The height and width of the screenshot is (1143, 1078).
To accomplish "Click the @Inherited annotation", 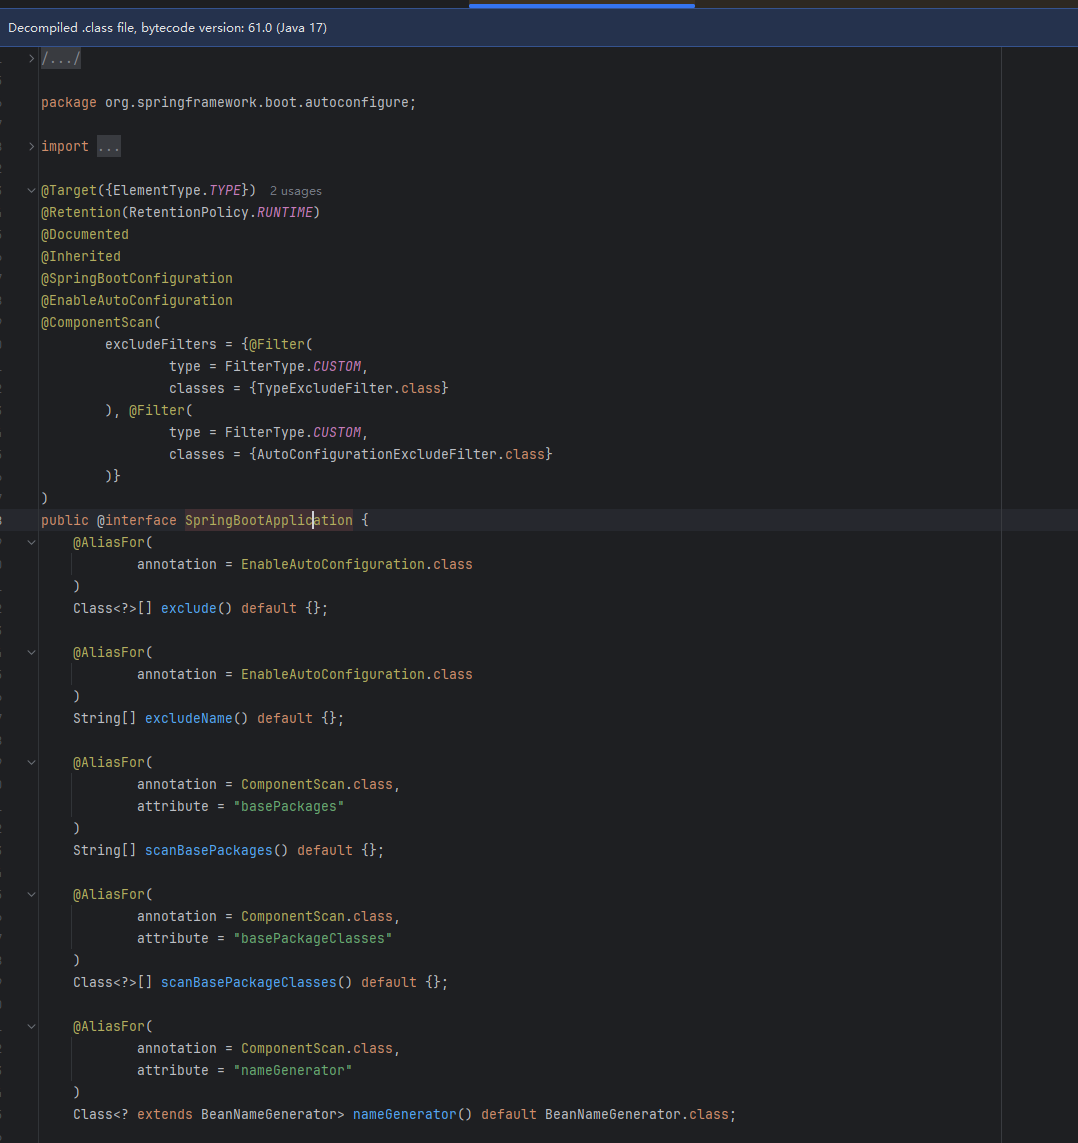I will click(81, 257).
